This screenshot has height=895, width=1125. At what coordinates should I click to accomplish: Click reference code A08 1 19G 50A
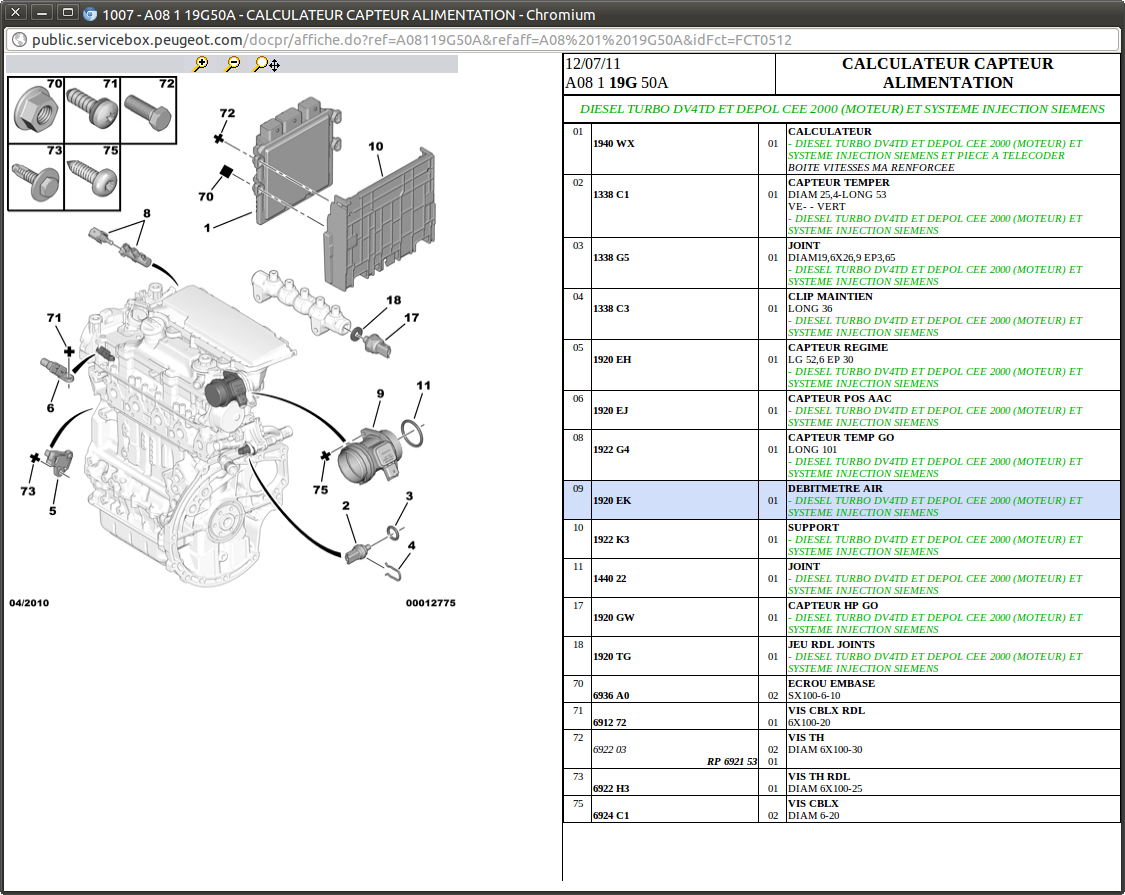[x=617, y=83]
